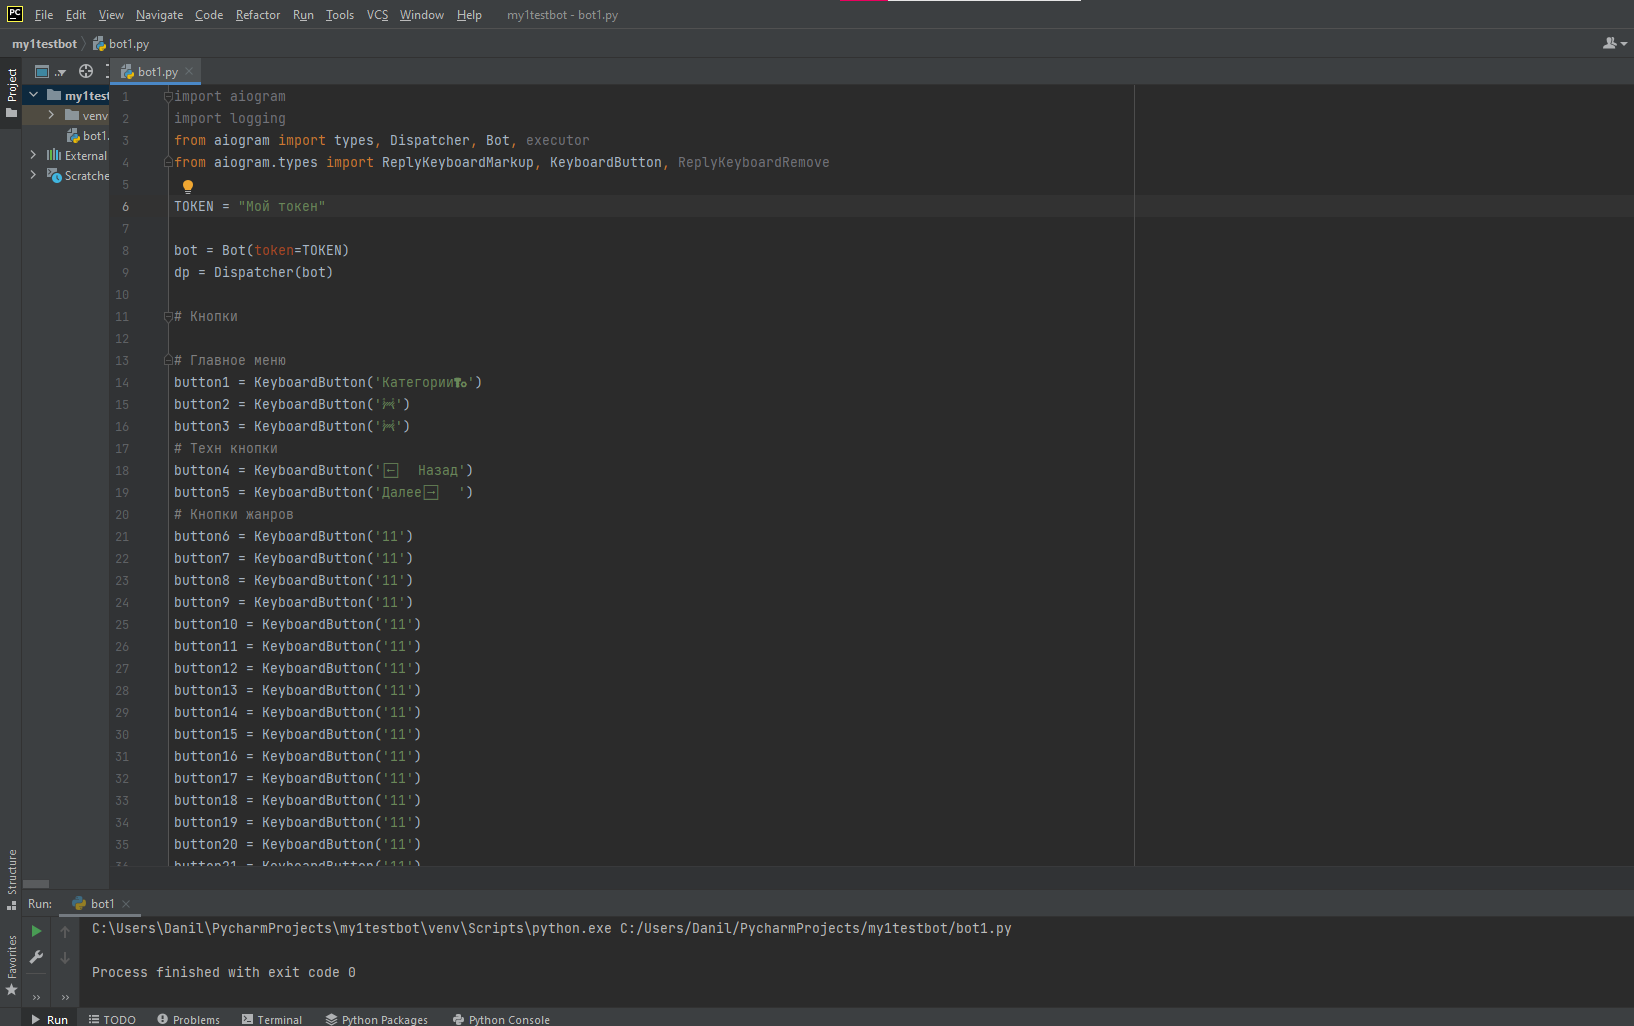Select bot1.py file in project tree
1634x1026 pixels.
coord(87,136)
